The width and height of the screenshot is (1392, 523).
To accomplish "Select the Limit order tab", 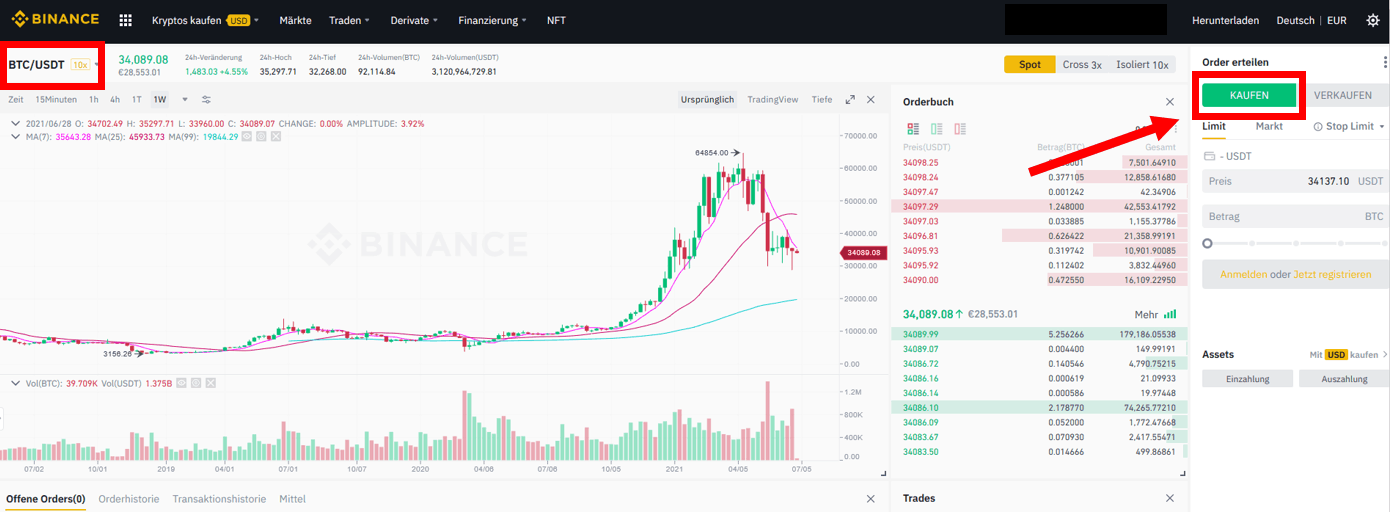I will tap(1214, 127).
